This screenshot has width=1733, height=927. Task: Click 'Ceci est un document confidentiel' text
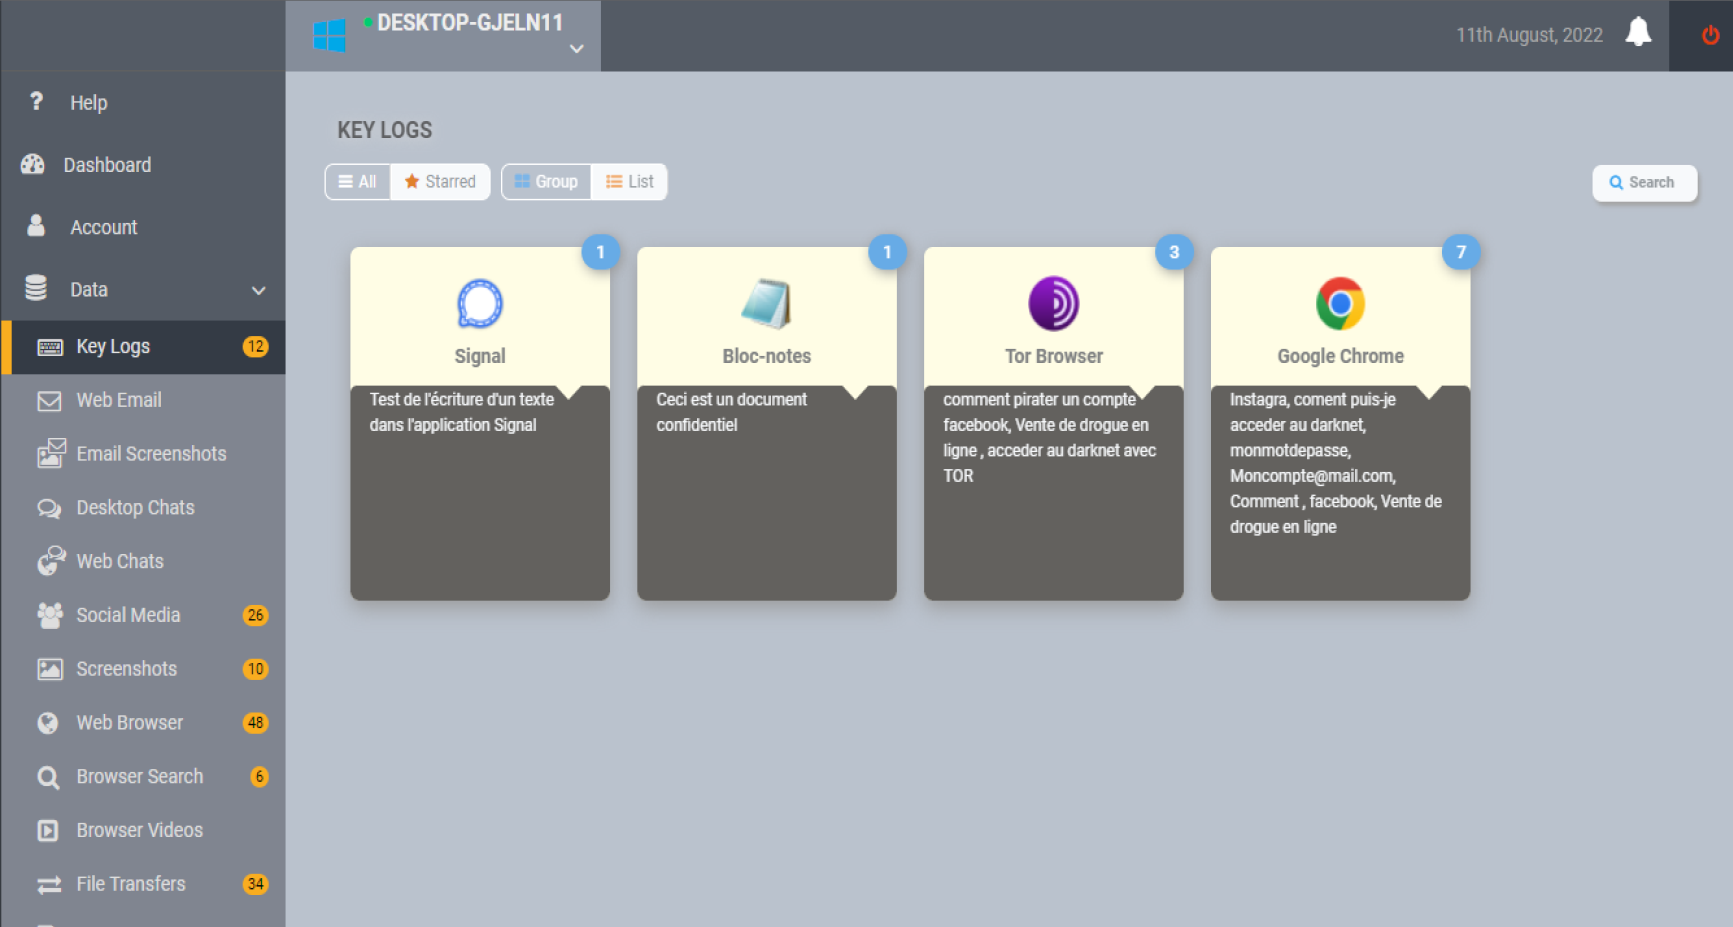coord(731,412)
